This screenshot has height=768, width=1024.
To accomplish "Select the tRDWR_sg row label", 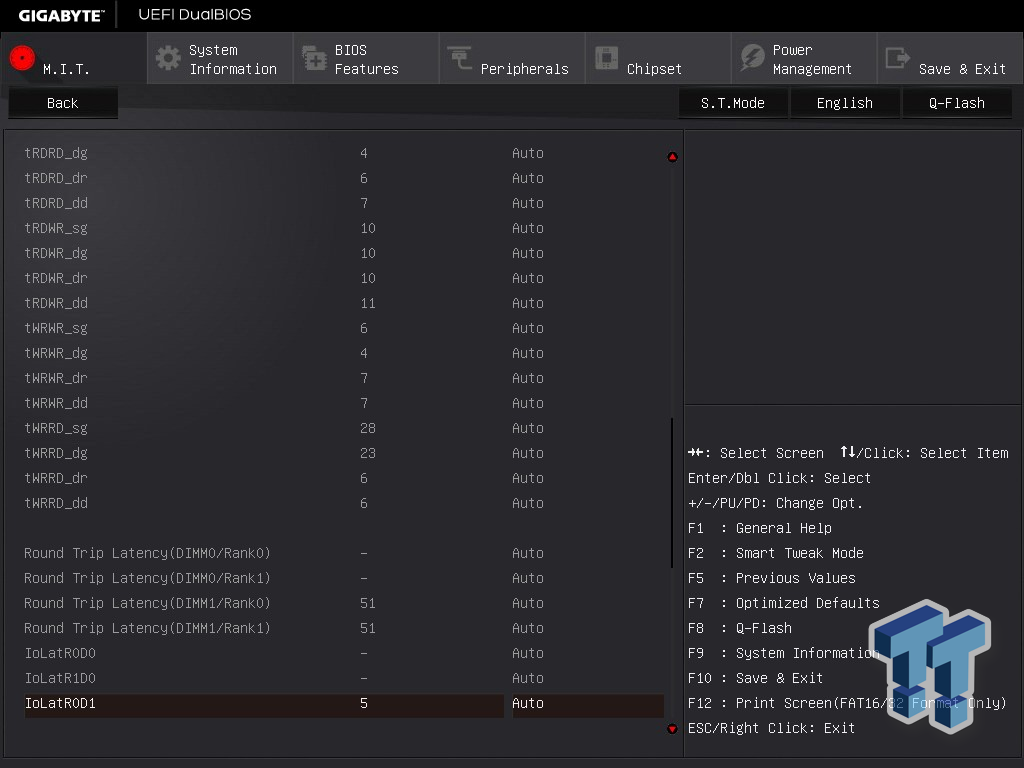I will tap(56, 229).
